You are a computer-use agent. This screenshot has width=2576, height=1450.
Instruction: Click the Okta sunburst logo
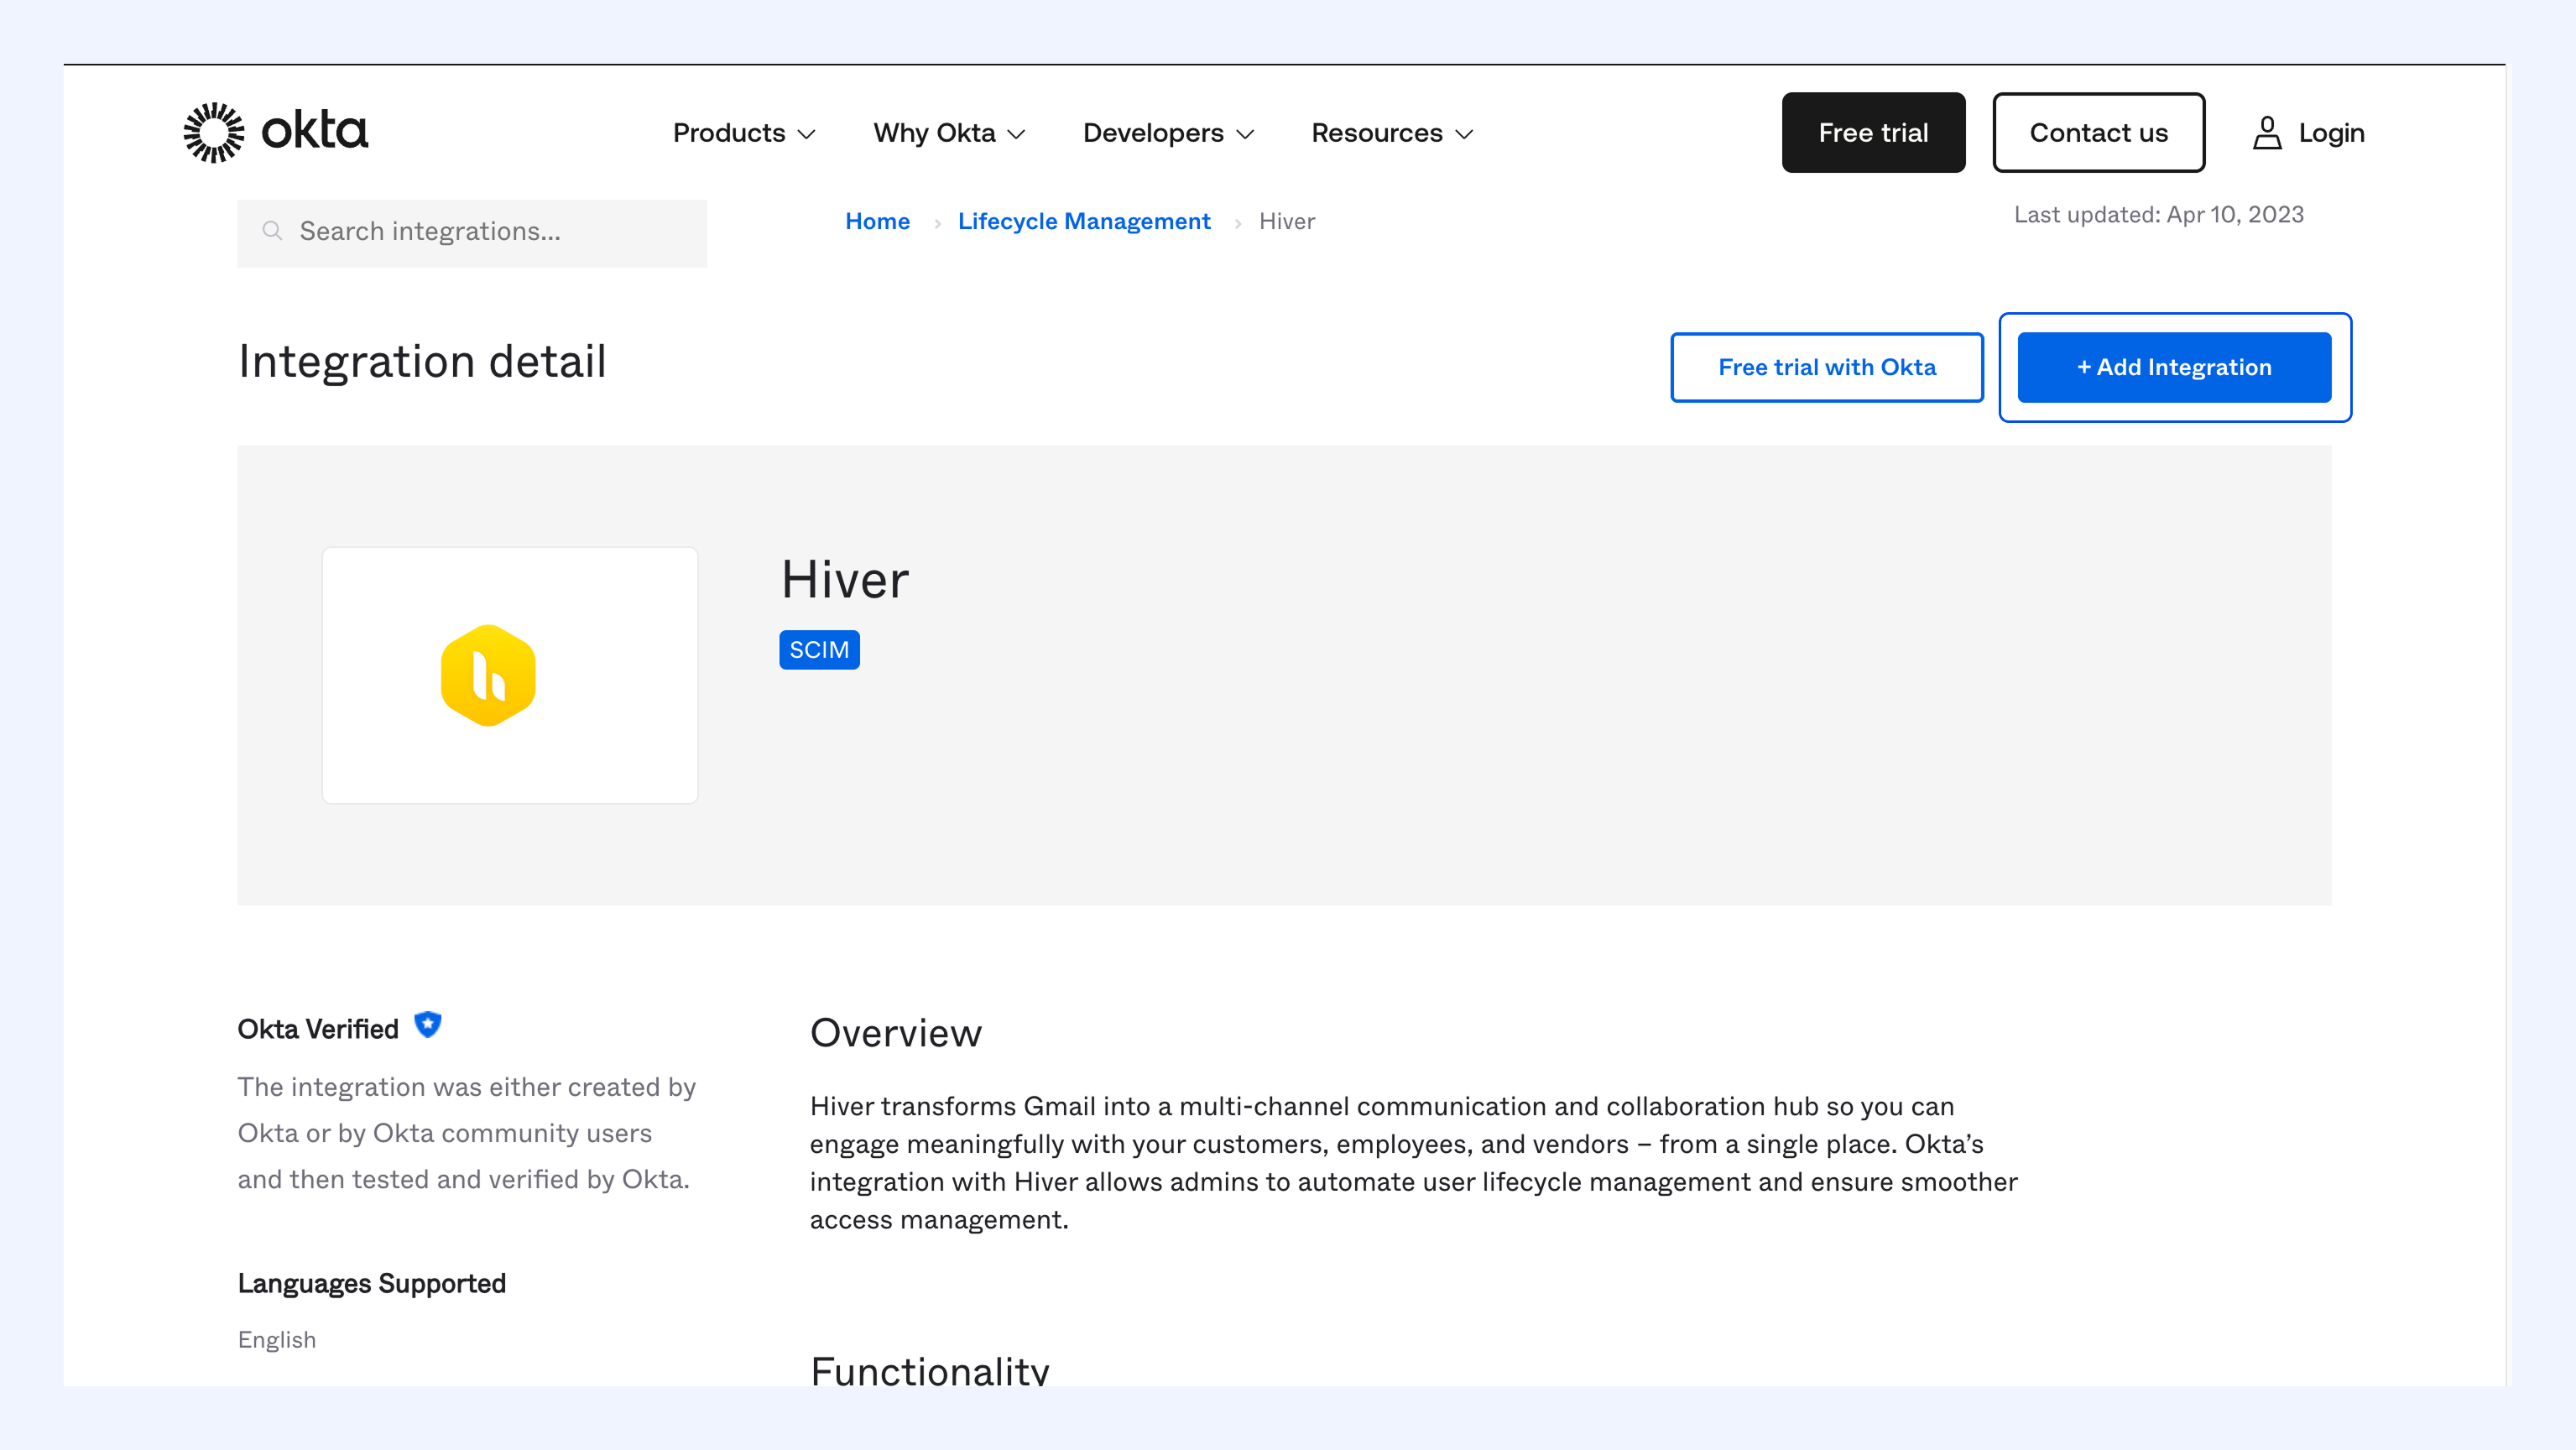coord(214,132)
